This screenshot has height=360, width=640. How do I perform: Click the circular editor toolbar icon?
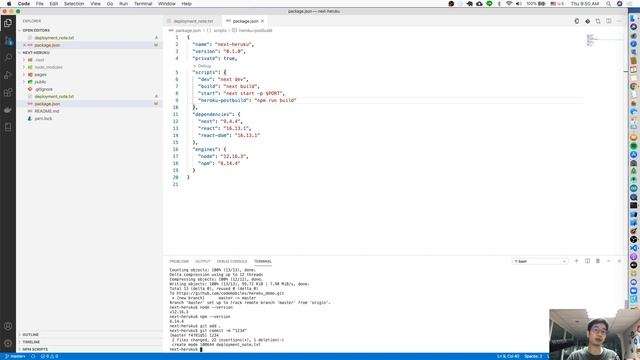pos(577,21)
